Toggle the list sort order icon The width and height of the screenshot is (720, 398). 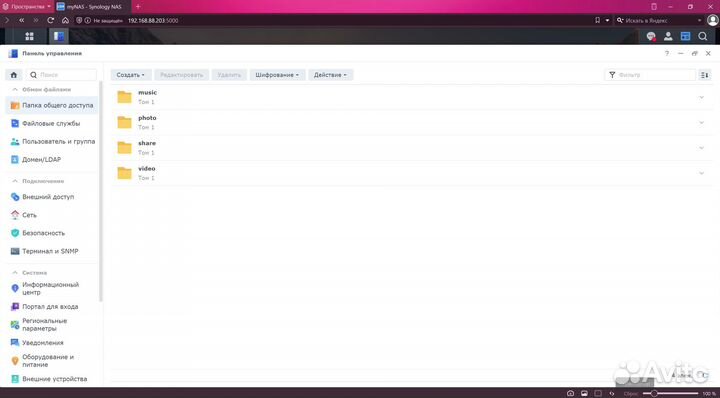pyautogui.click(x=704, y=75)
